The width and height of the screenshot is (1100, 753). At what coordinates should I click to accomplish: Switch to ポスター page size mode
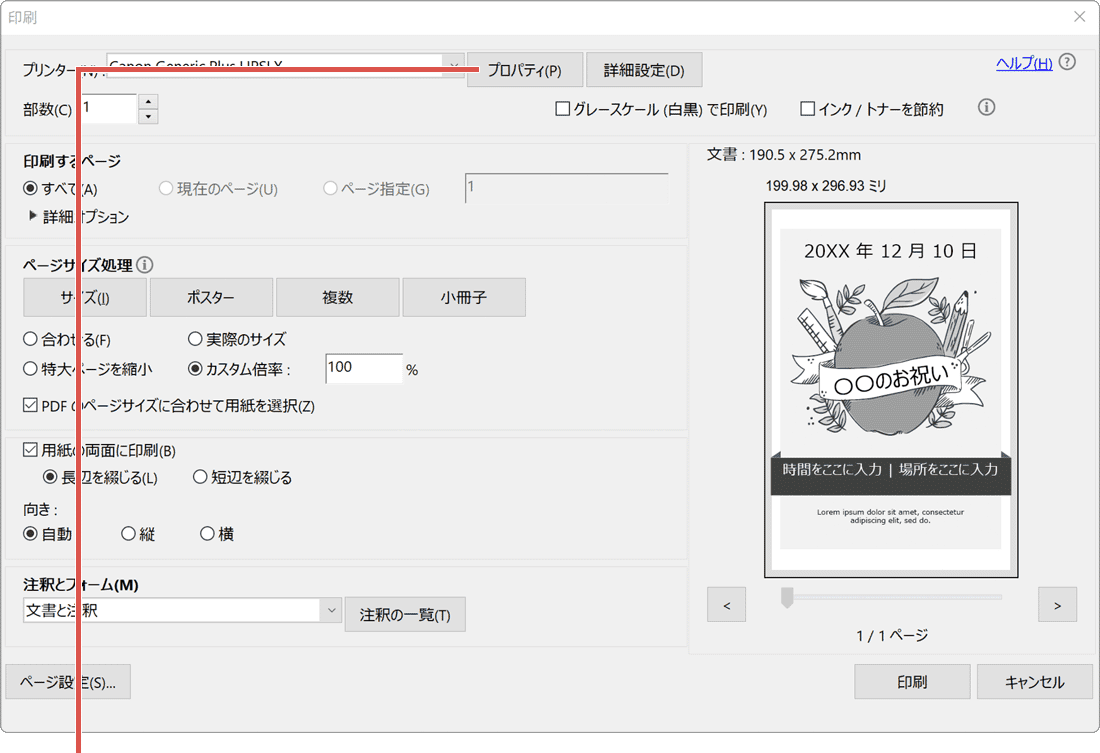(x=210, y=297)
